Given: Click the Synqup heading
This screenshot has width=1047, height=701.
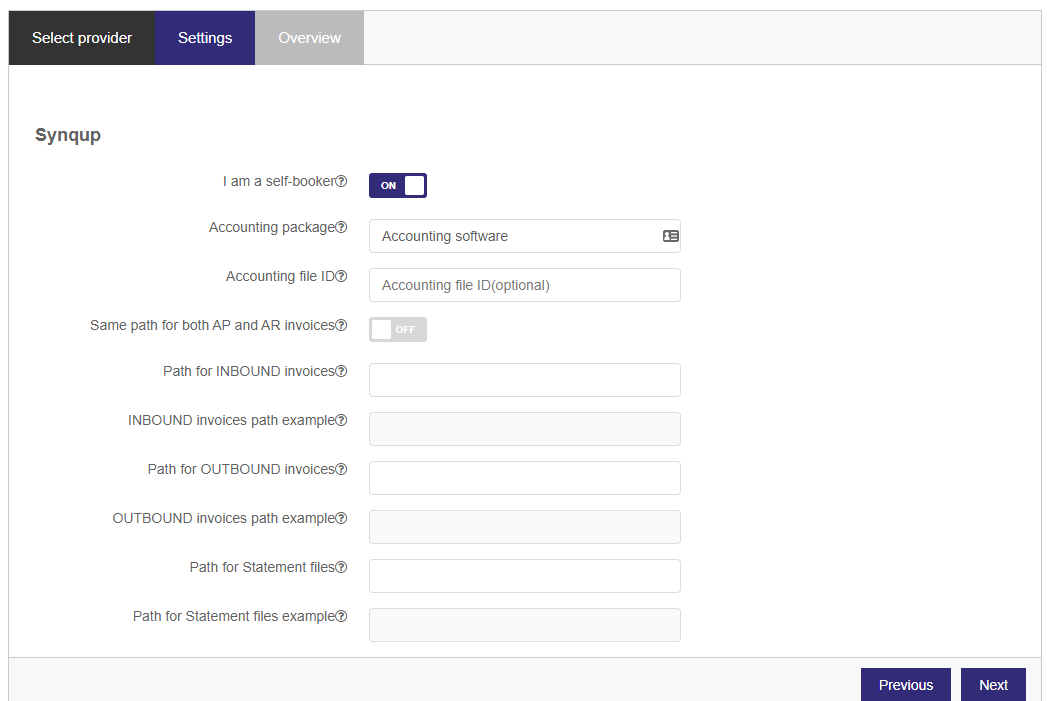Looking at the screenshot, I should 68,136.
